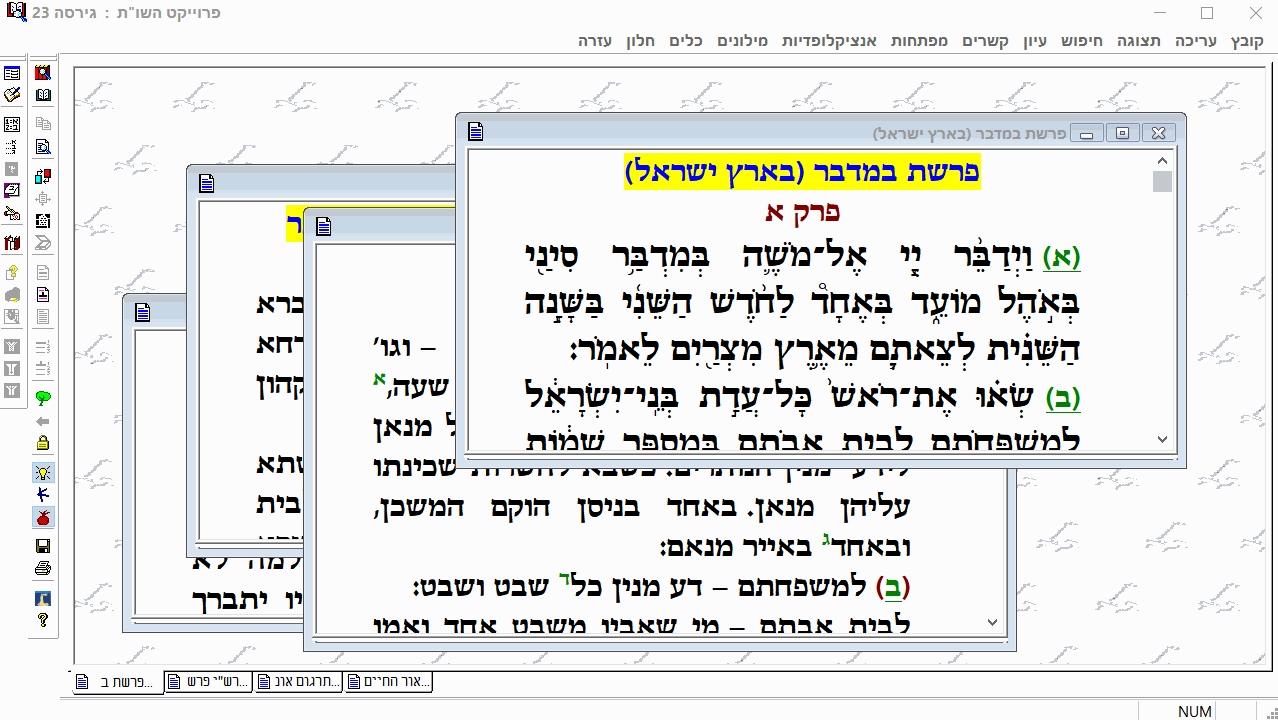Open the חיפוש menu

point(1081,41)
